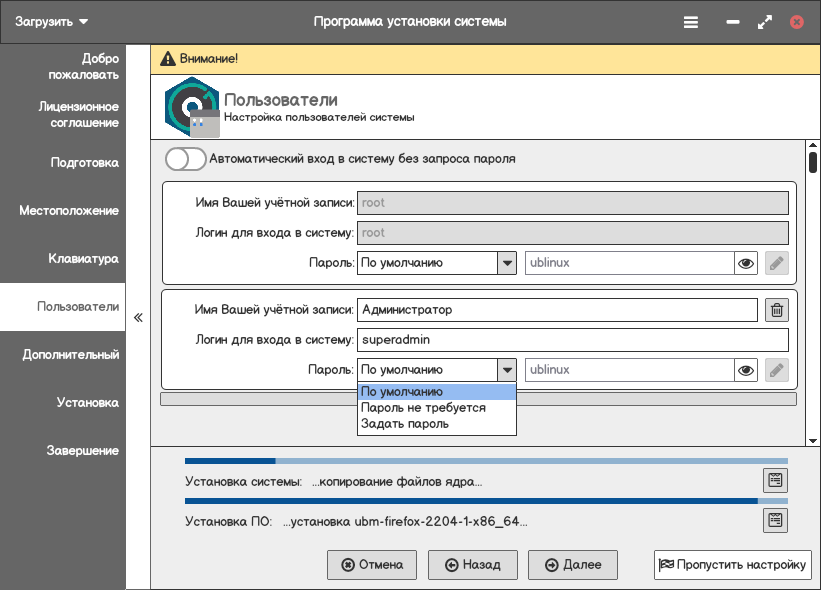This screenshot has width=821, height=590.
Task: Open the Загрузить dropdown menu
Action: tap(51, 21)
